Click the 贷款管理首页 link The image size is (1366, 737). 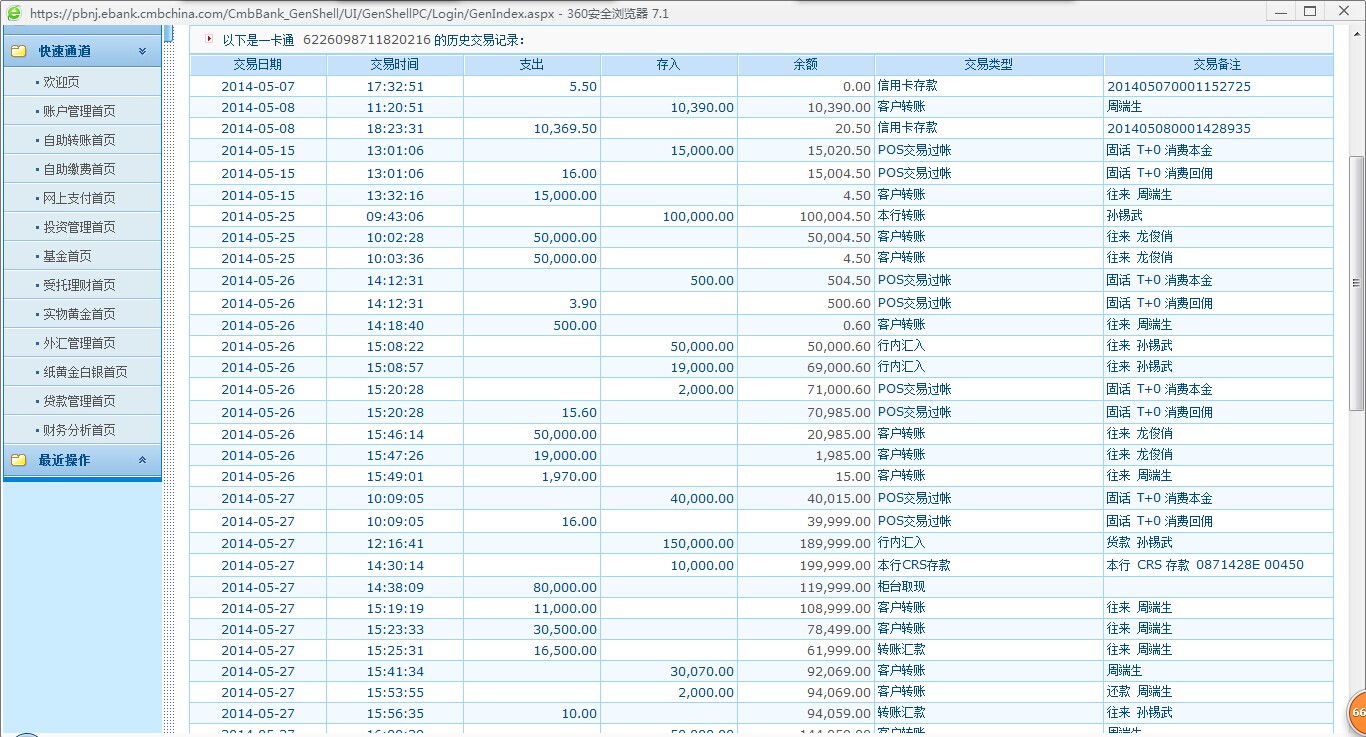click(79, 401)
